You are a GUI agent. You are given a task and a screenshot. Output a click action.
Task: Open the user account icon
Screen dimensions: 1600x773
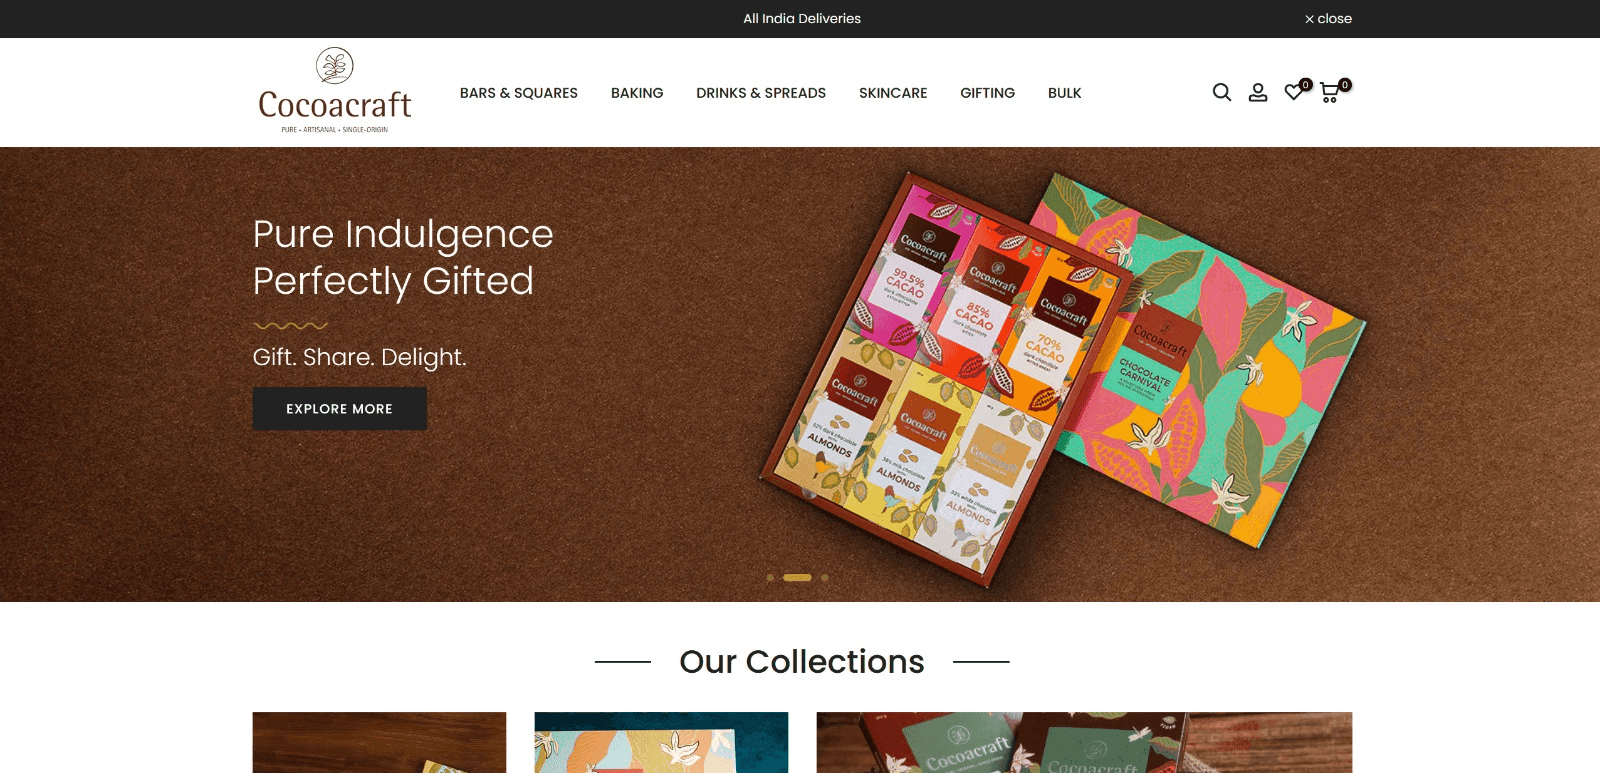[x=1258, y=92]
